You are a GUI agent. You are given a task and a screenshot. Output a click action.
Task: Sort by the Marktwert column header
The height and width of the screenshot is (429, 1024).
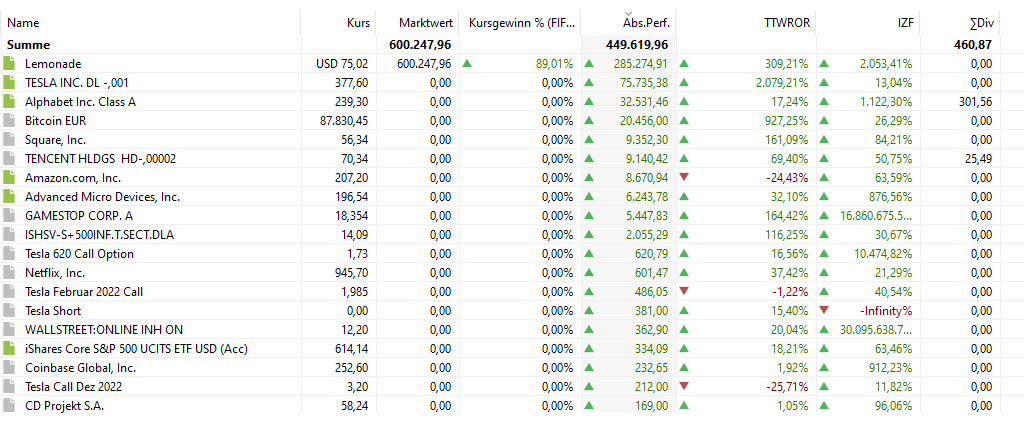425,23
